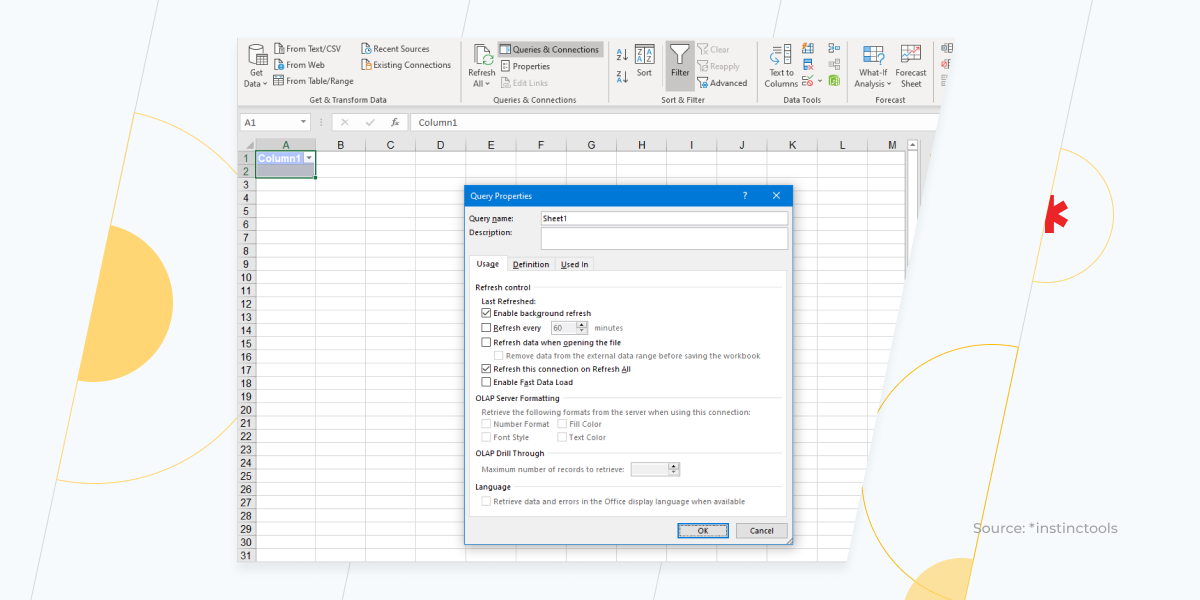
Task: Select row header 10
Action: 246,277
